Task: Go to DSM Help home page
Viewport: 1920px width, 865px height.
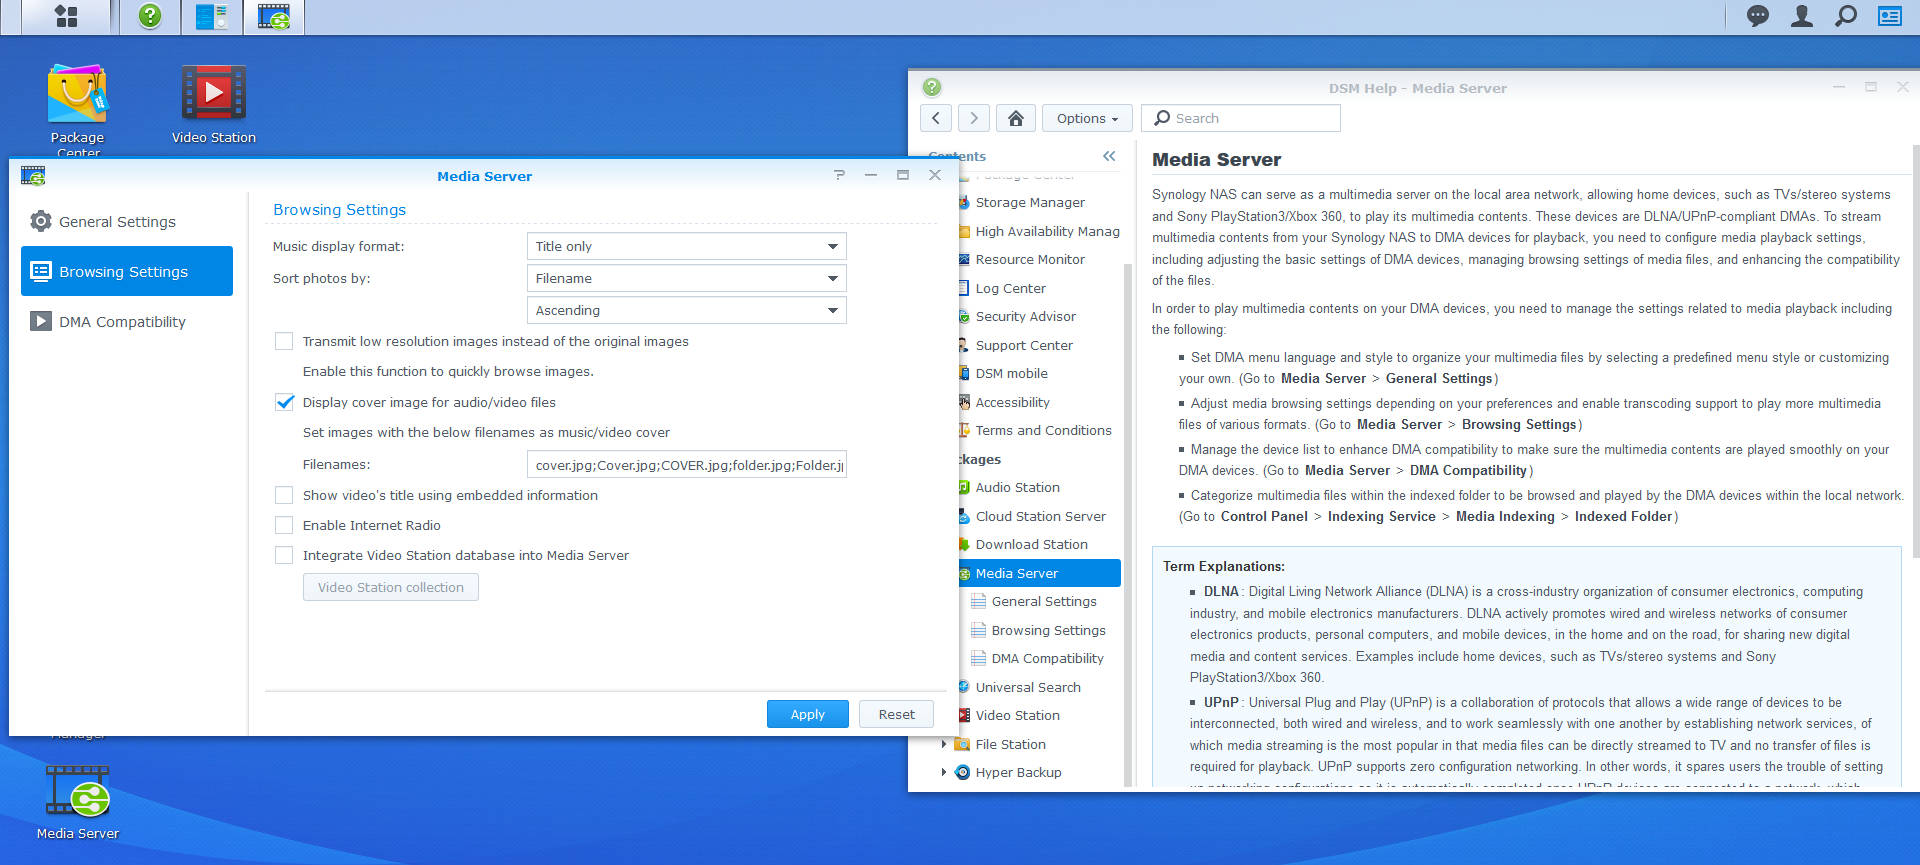Action: pyautogui.click(x=1015, y=118)
